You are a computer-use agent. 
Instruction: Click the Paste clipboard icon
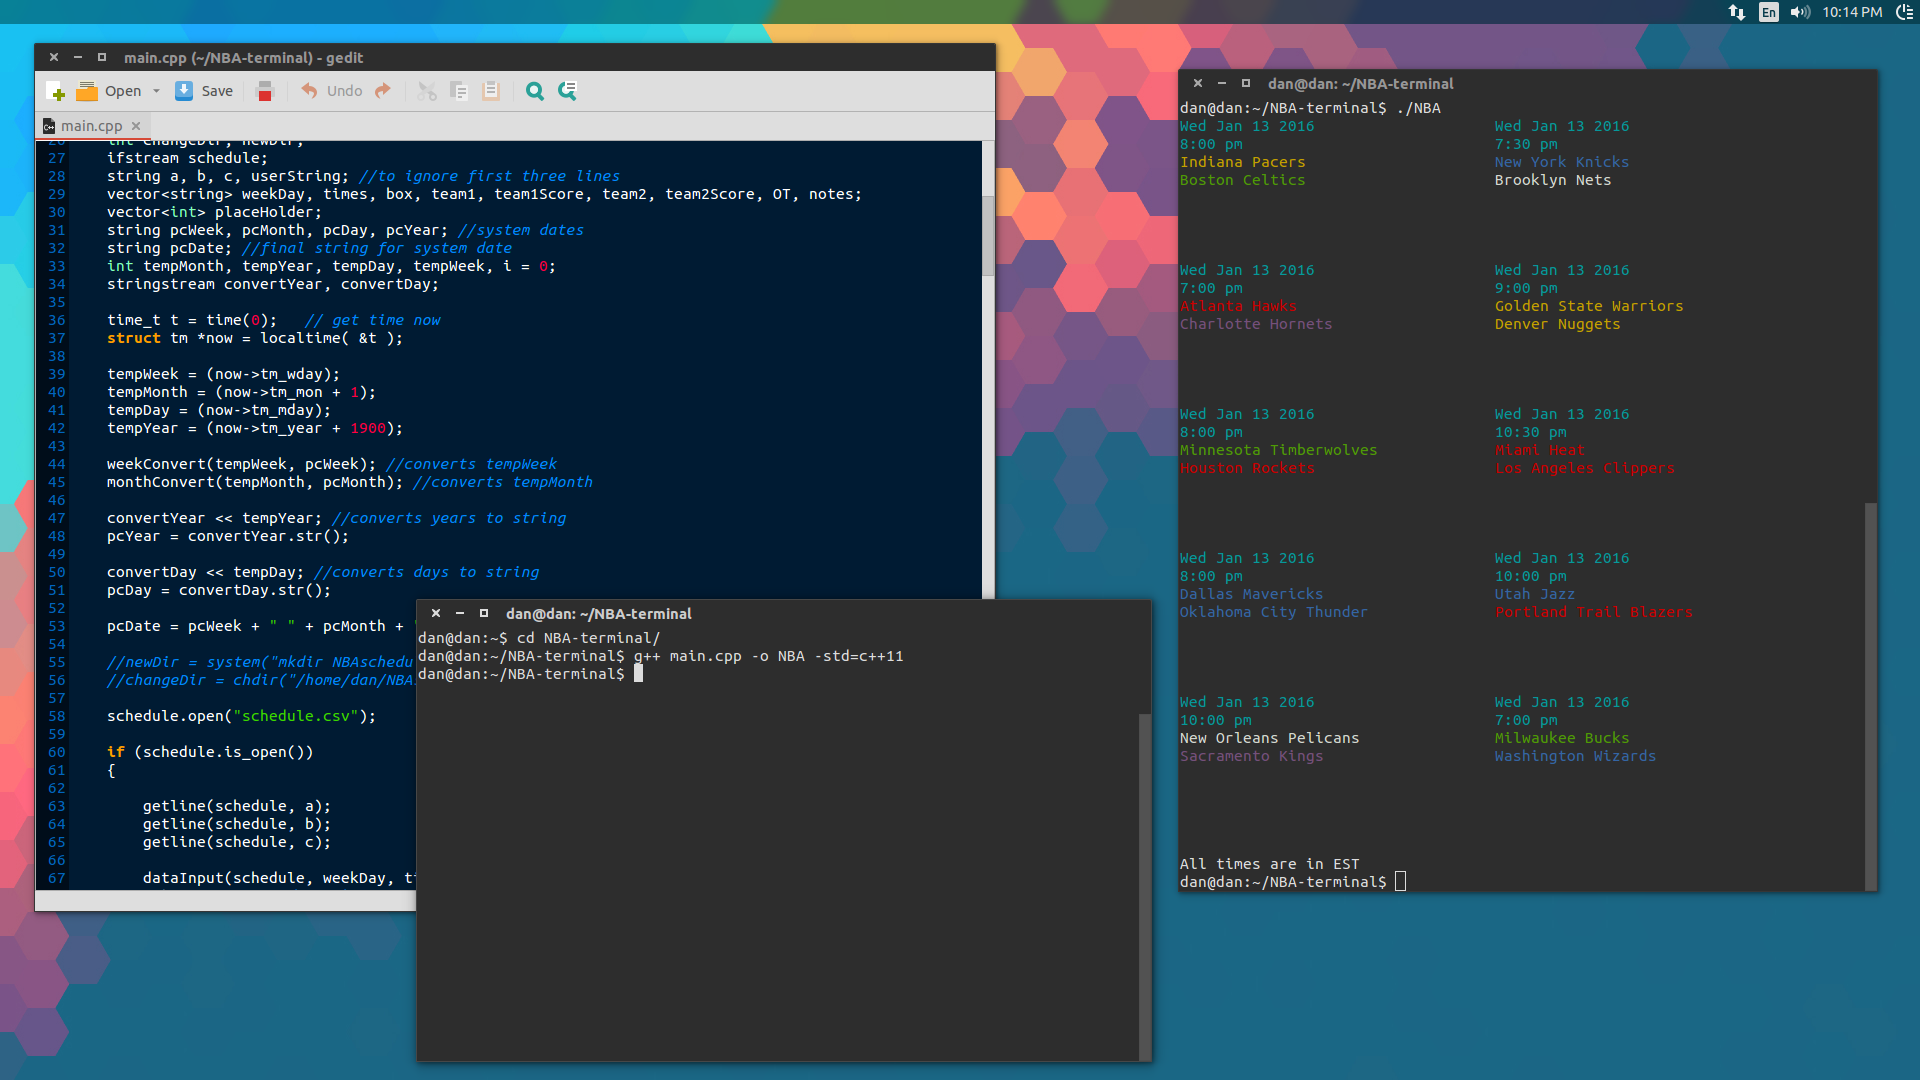491,91
